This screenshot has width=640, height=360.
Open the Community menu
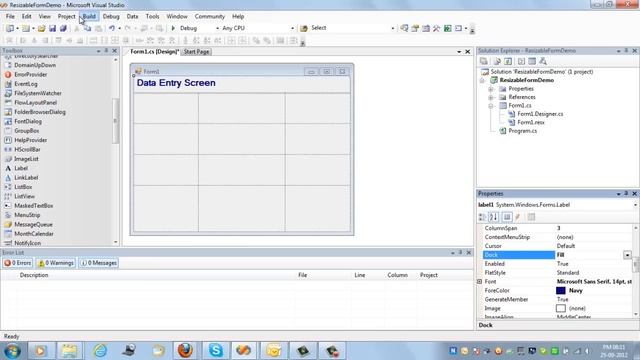pos(210,16)
